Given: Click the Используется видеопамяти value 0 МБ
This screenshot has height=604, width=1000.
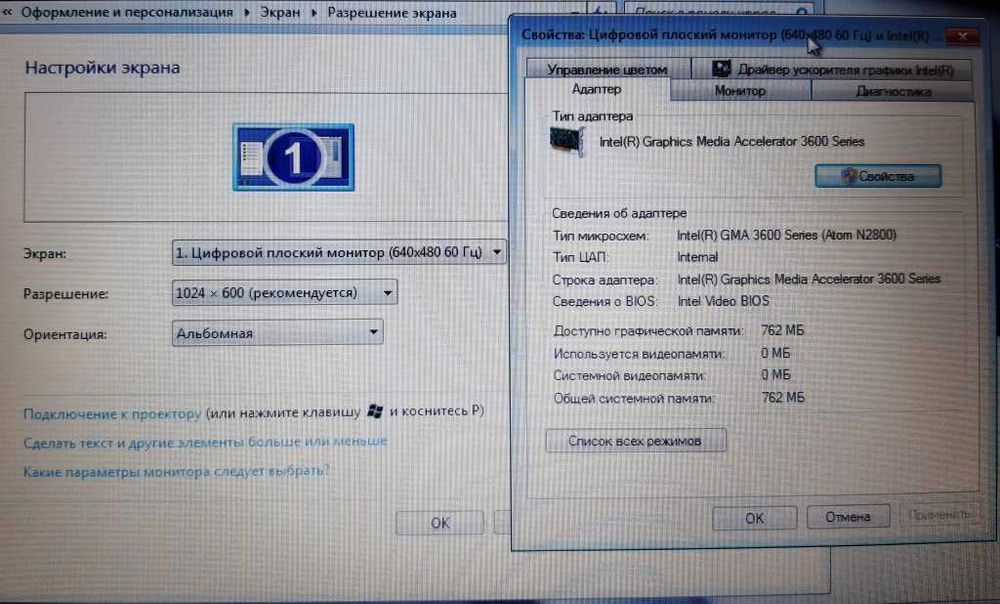Looking at the screenshot, I should 775,353.
